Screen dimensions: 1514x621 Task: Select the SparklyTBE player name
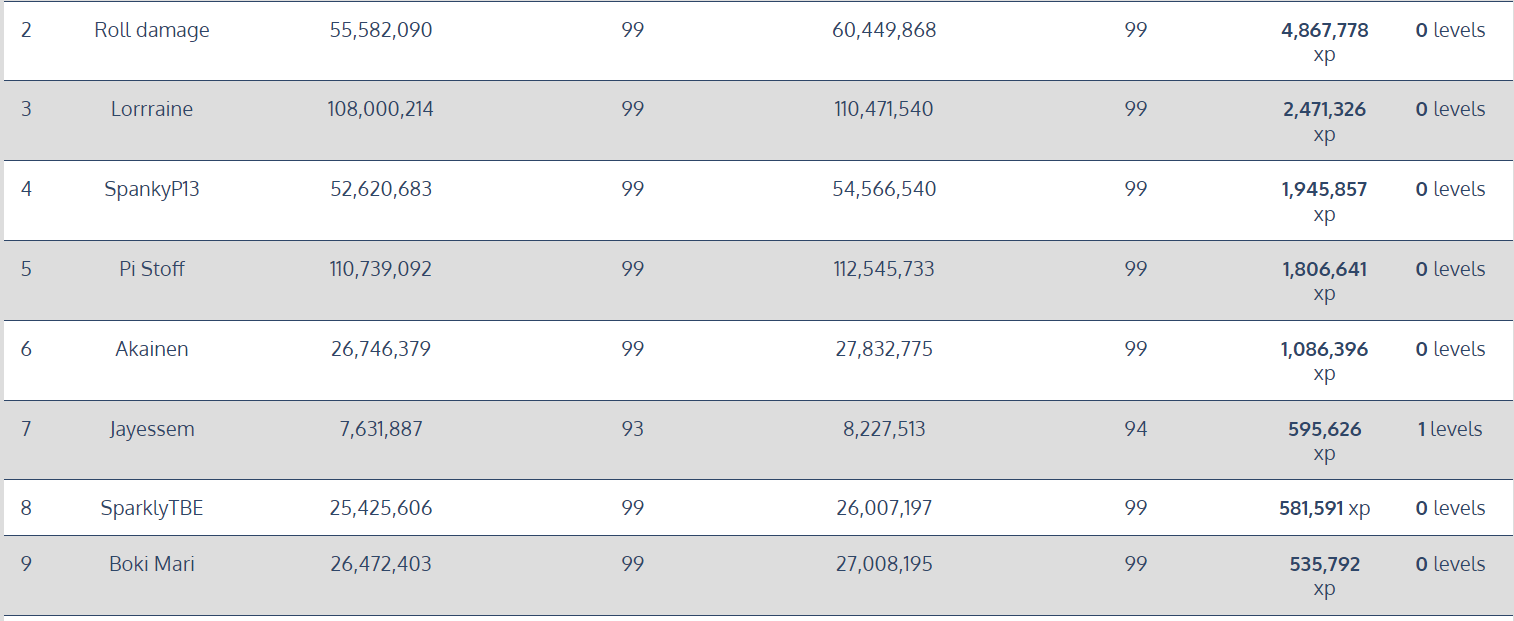[152, 508]
